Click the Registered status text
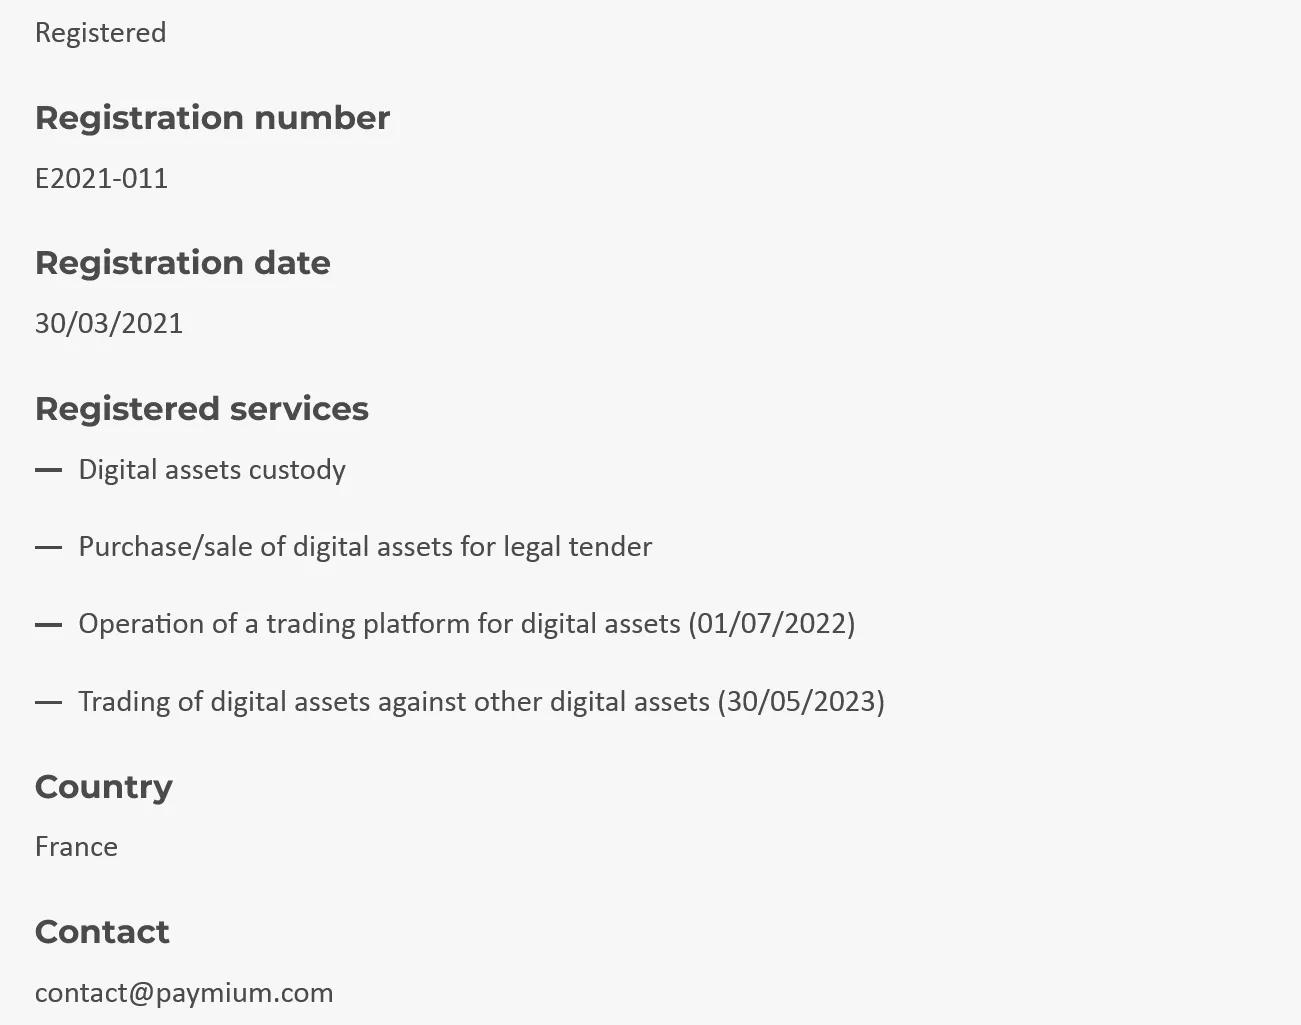Screen dimensions: 1301x1025 coord(100,33)
